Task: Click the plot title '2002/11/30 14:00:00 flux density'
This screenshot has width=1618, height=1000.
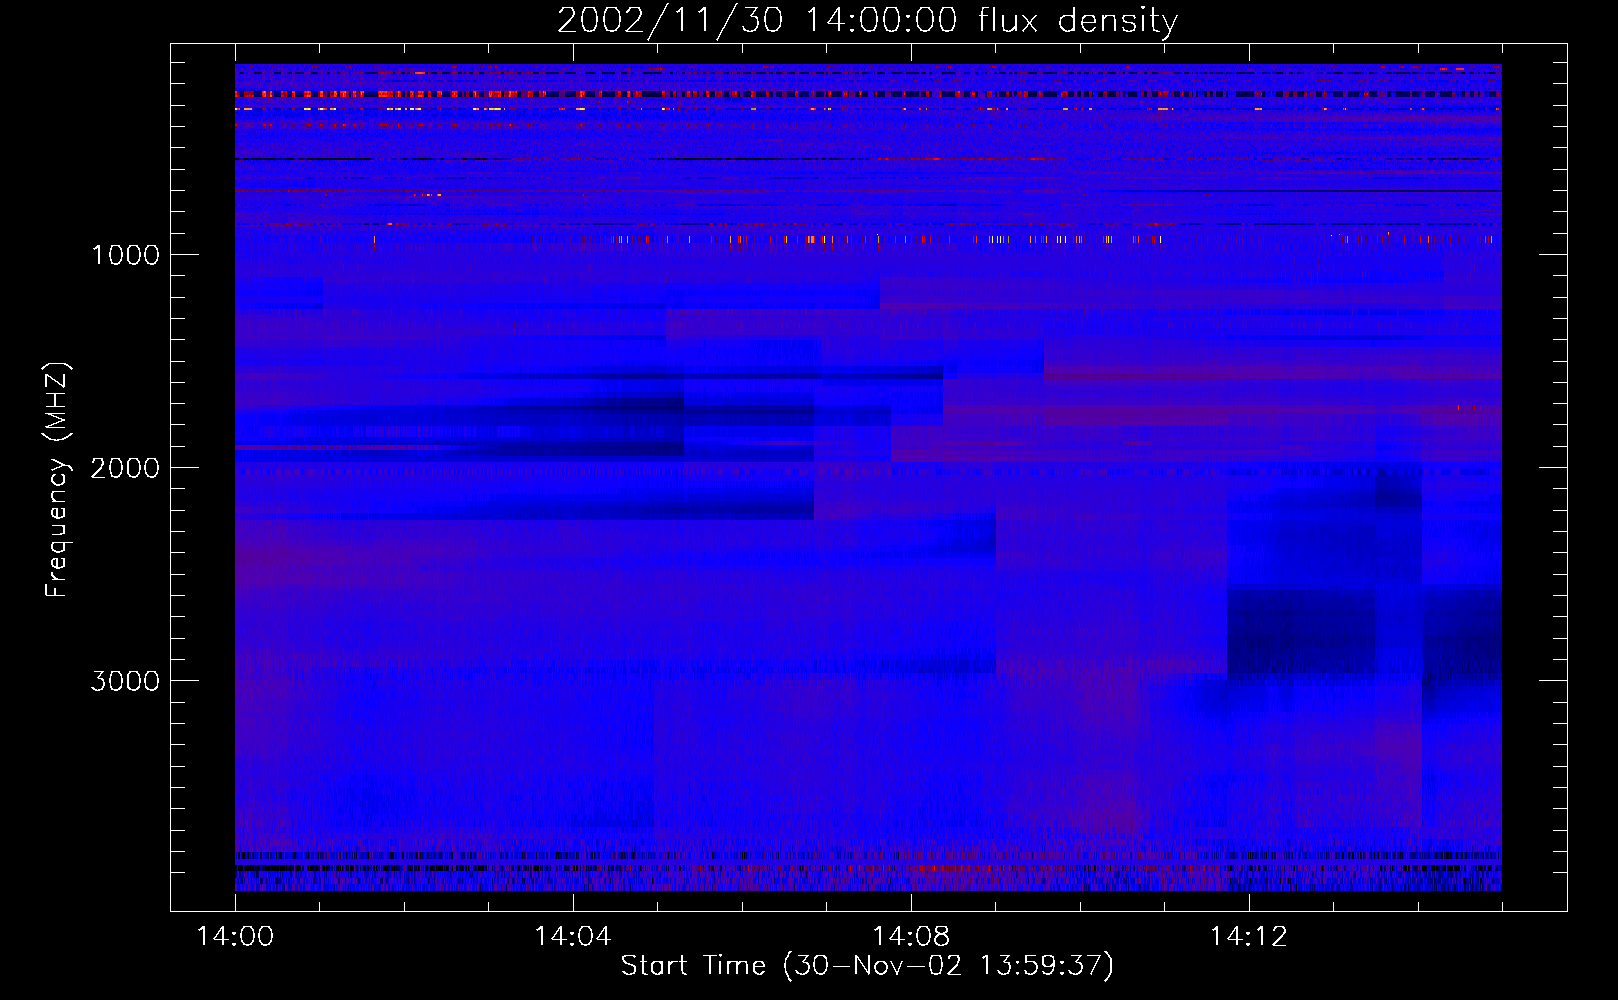Action: (x=867, y=21)
